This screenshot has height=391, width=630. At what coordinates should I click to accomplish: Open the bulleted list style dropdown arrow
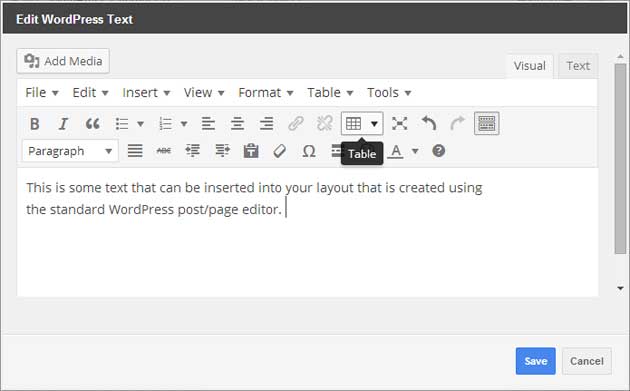[x=140, y=124]
